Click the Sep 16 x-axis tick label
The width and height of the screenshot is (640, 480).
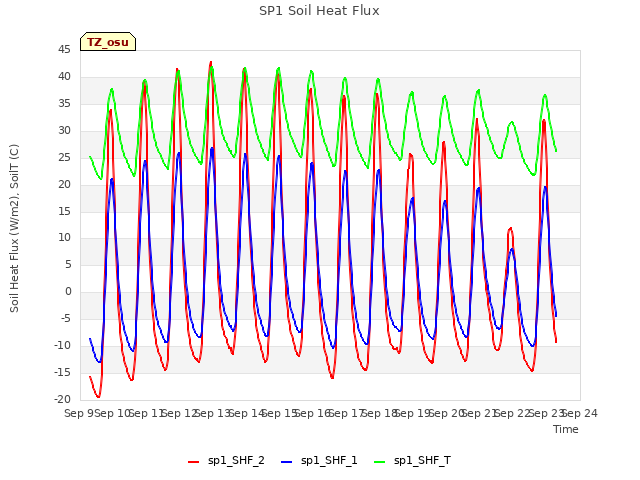313,413
